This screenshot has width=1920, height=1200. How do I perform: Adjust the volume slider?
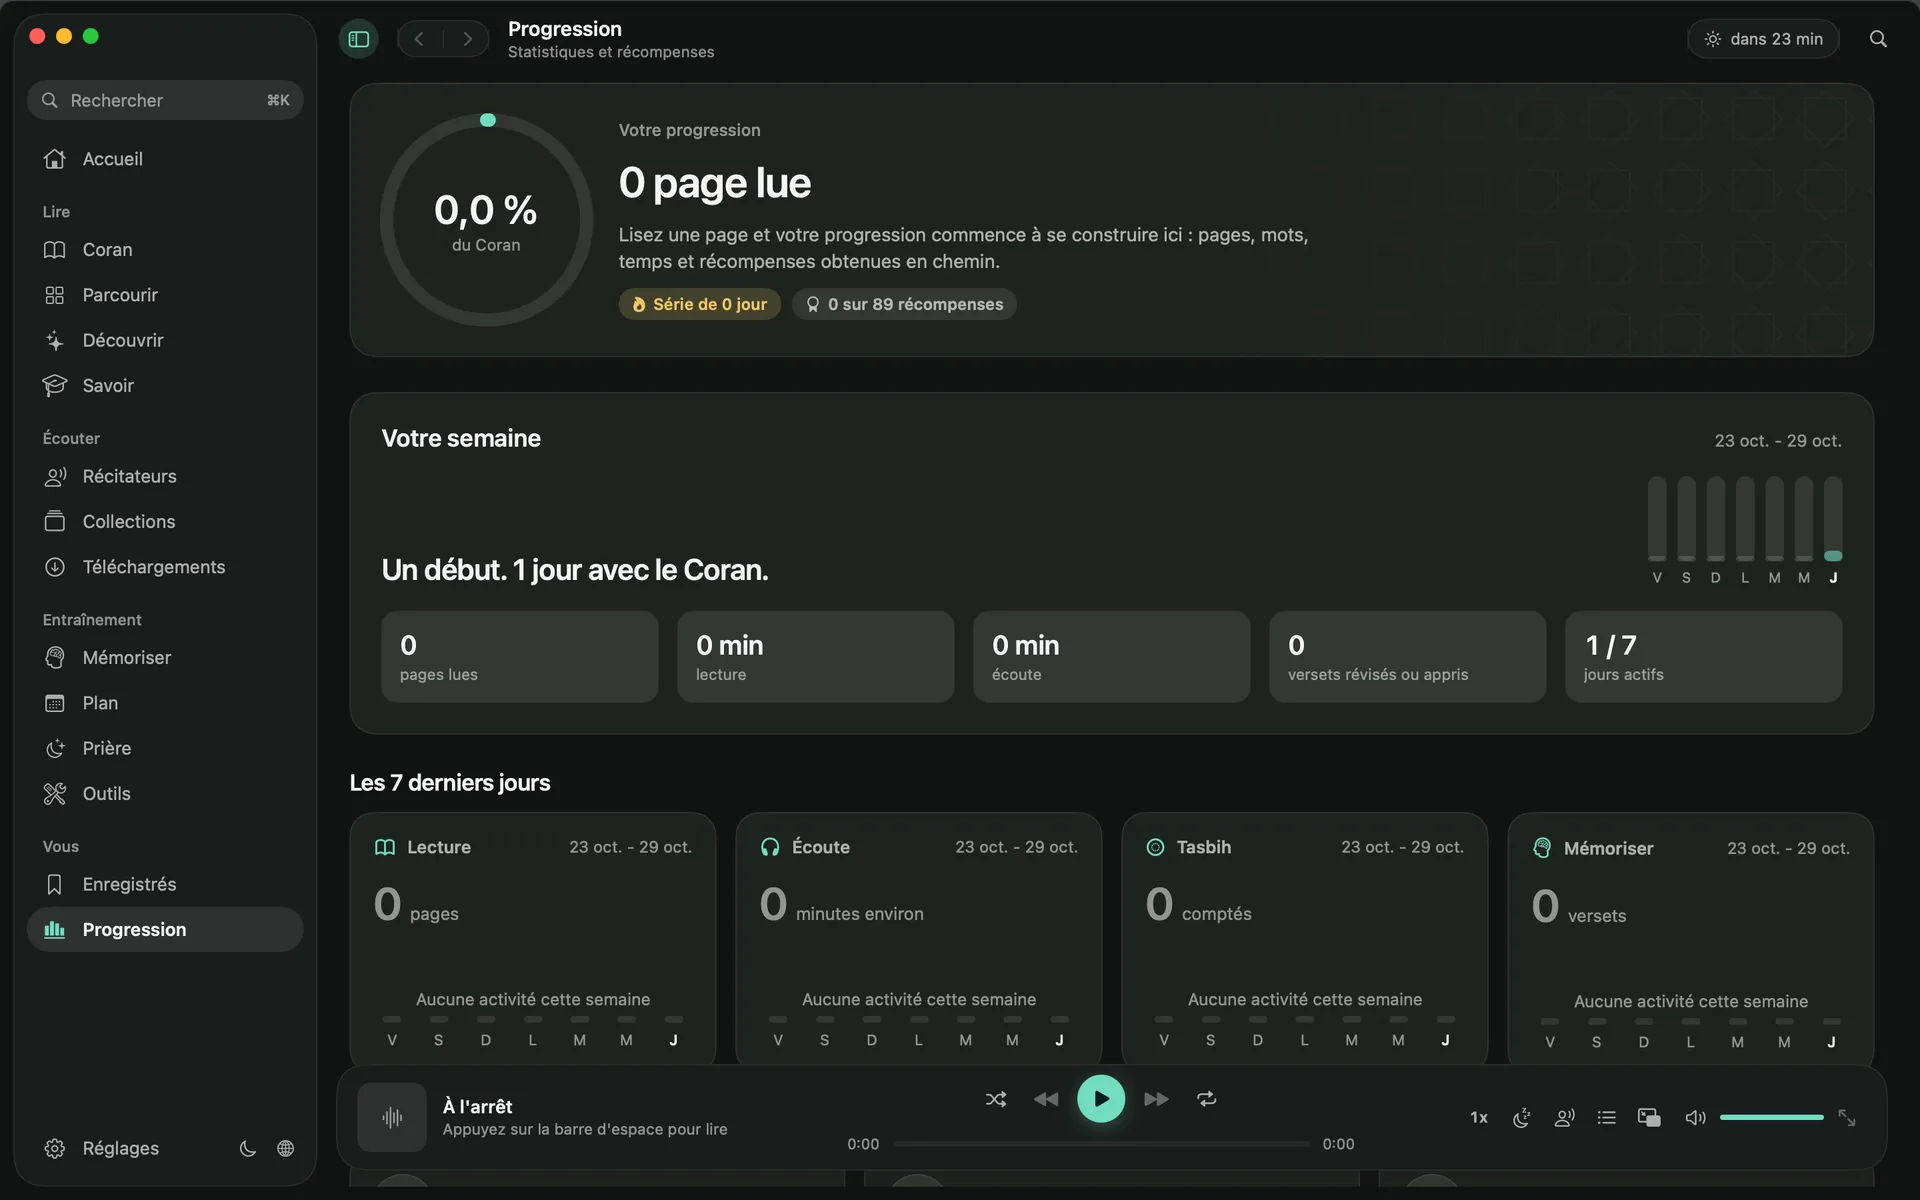coord(1772,1117)
